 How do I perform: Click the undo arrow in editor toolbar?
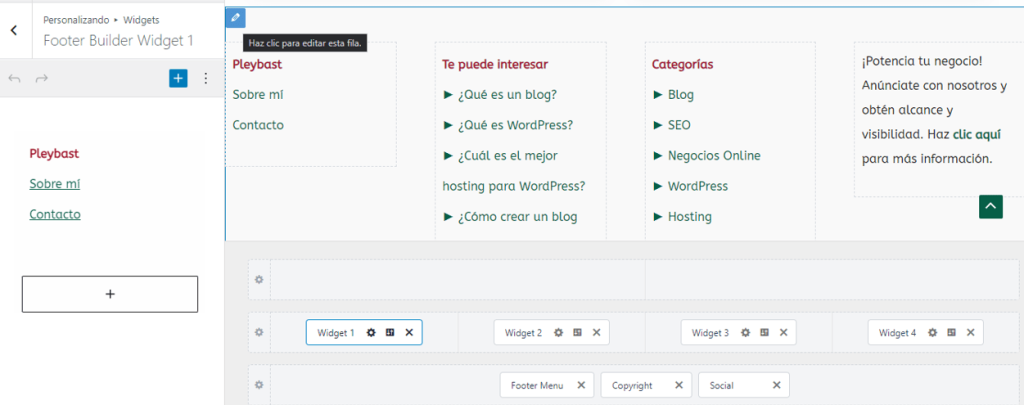click(x=14, y=78)
